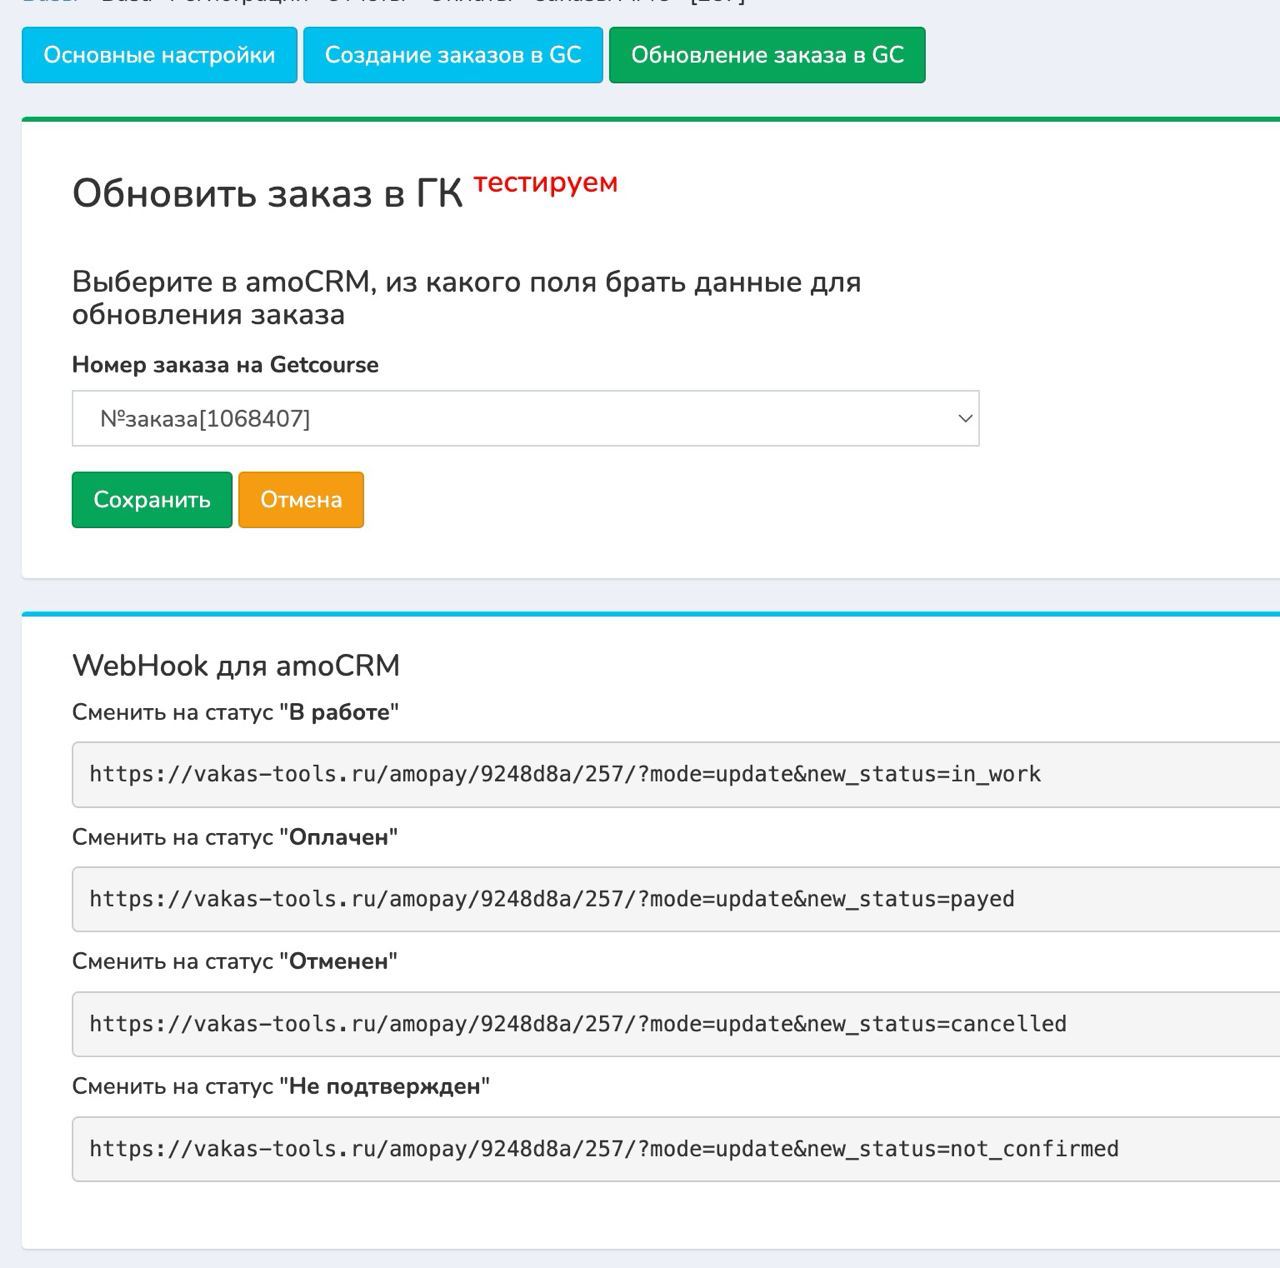This screenshot has height=1268, width=1280.
Task: Click the cancelled webhook URL field
Action: click(675, 1024)
